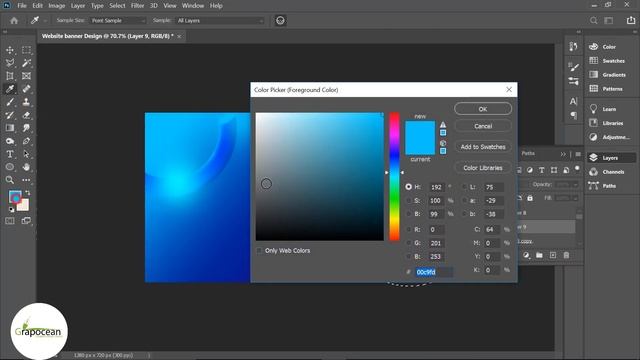Click the foreground color swatch in toolbar
The image size is (640, 360).
(16, 197)
